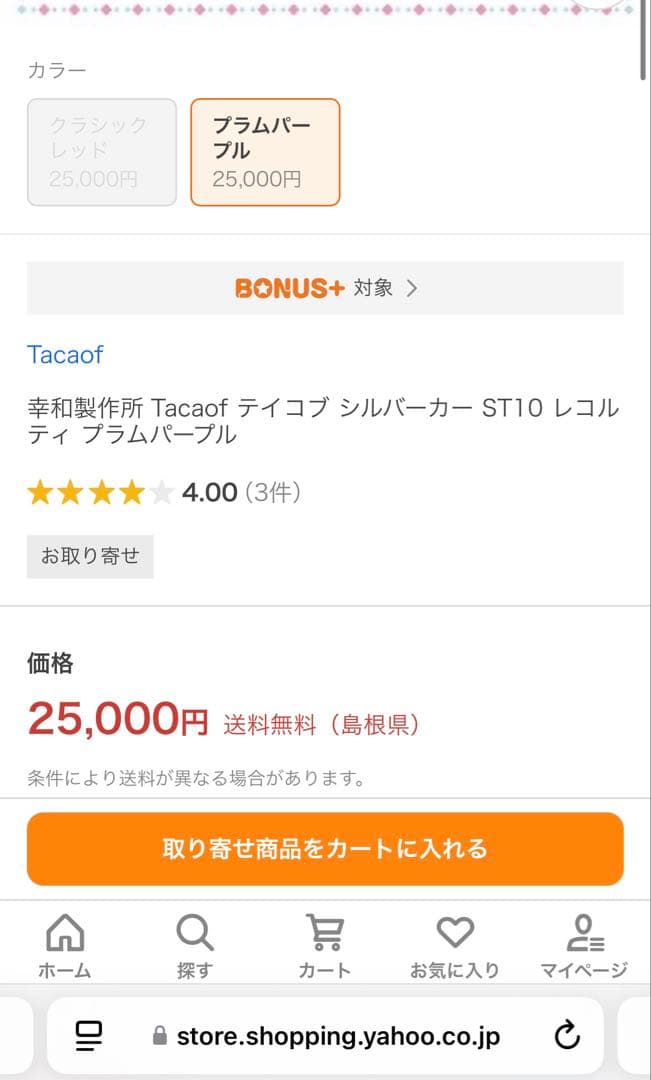Expand the BONUS+対象 details chevron

point(409,286)
